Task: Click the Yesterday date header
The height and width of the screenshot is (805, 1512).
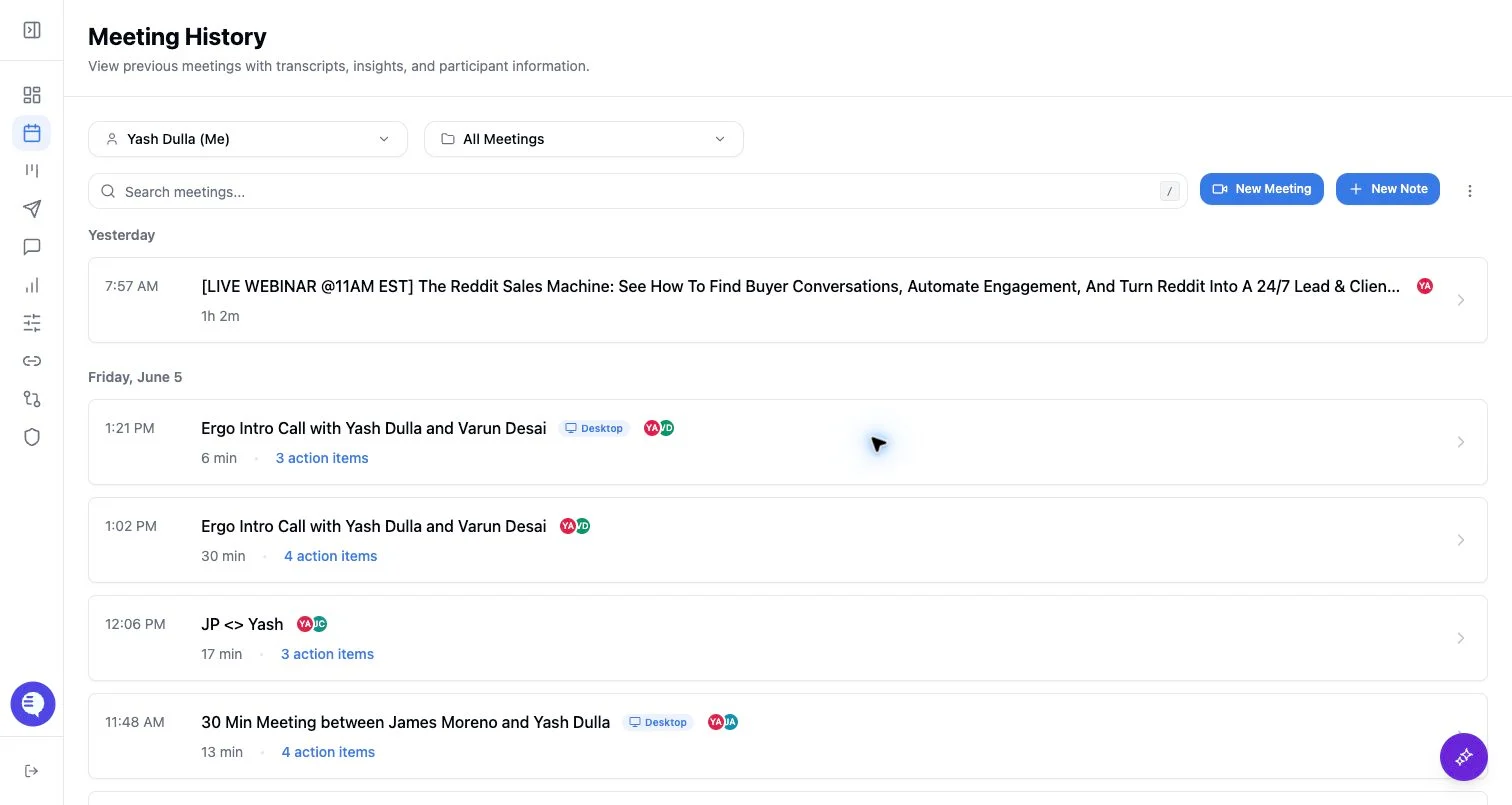Action: pos(121,235)
